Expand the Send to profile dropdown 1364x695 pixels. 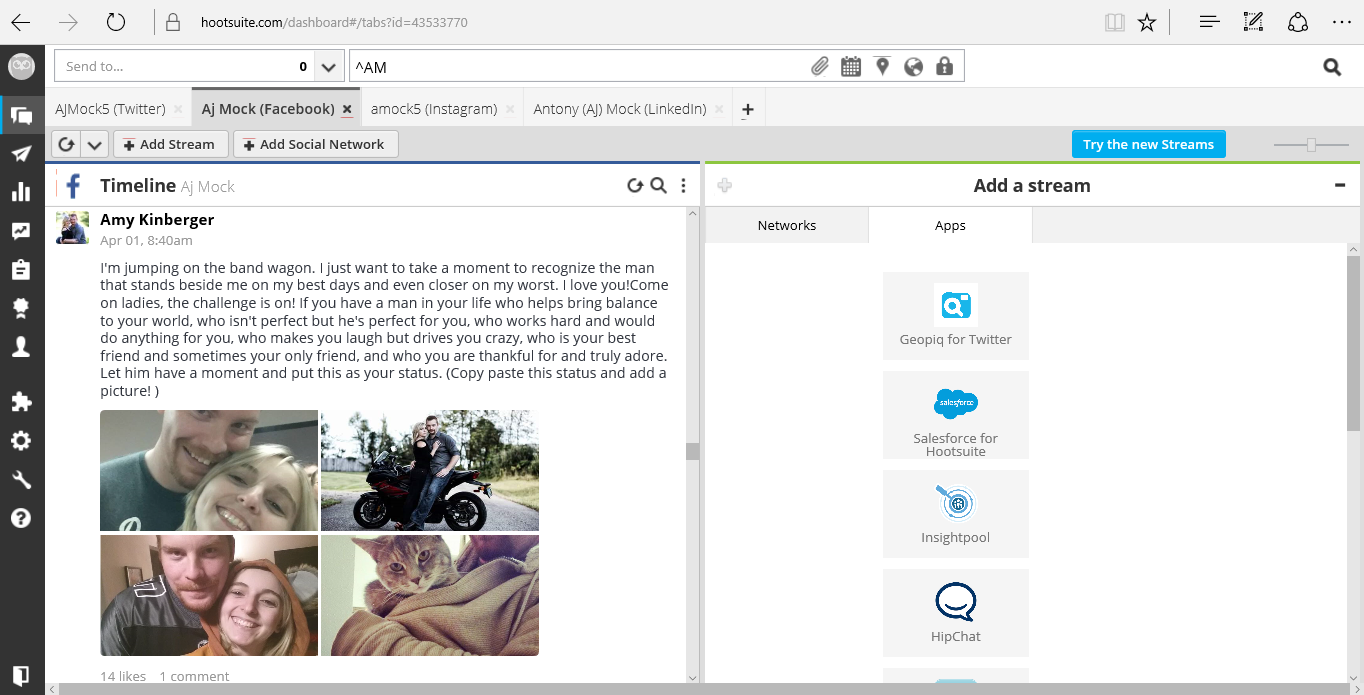click(x=328, y=67)
